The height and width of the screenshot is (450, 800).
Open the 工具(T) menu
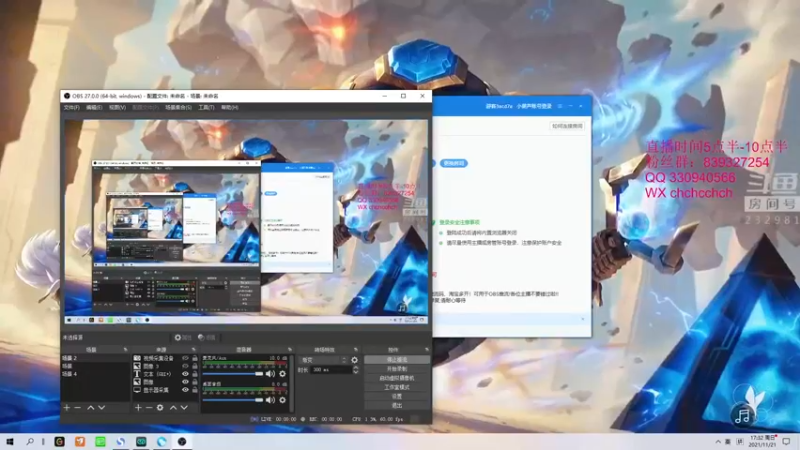click(x=206, y=108)
